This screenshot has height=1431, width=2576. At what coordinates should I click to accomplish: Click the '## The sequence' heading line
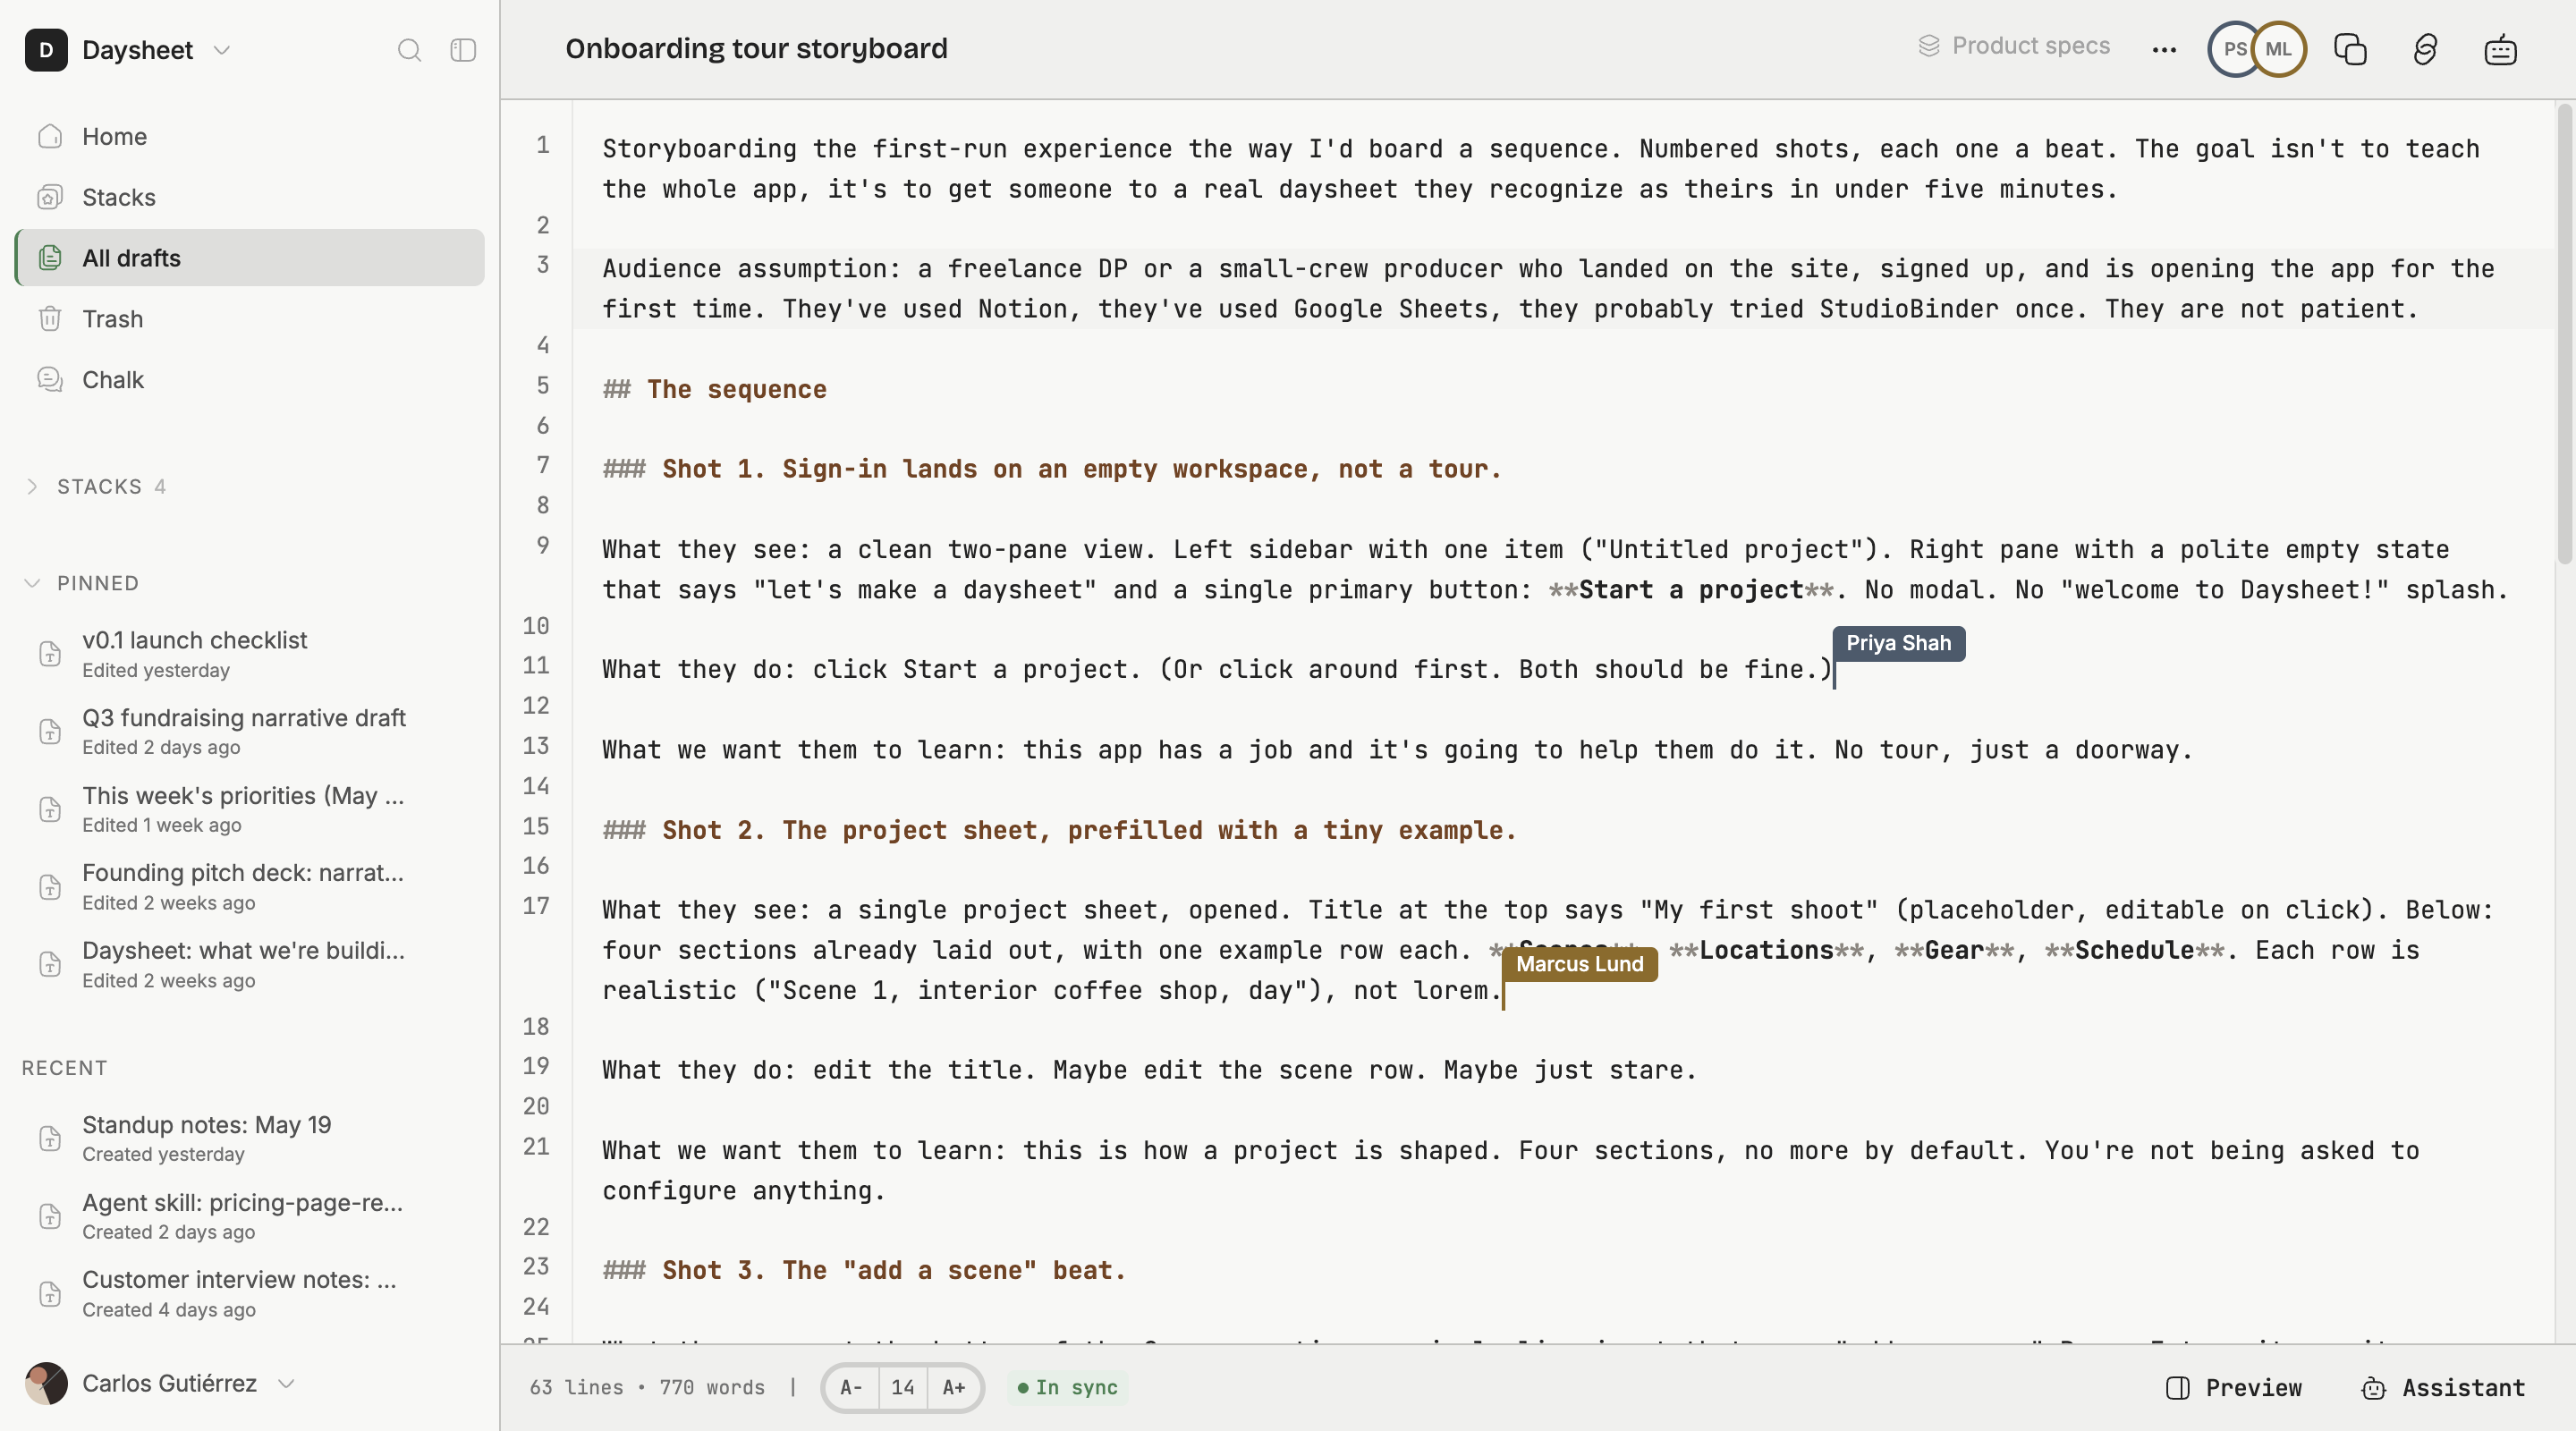point(714,390)
